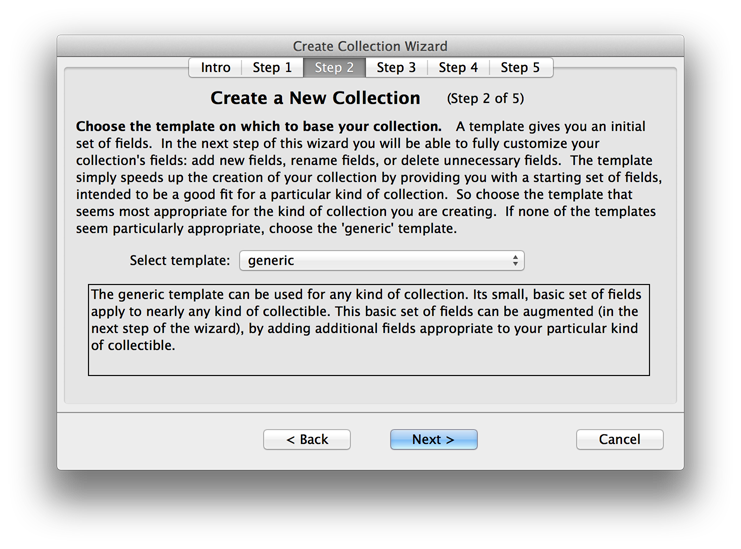741x549 pixels.
Task: Switch to the Step 5 tab
Action: pos(520,68)
